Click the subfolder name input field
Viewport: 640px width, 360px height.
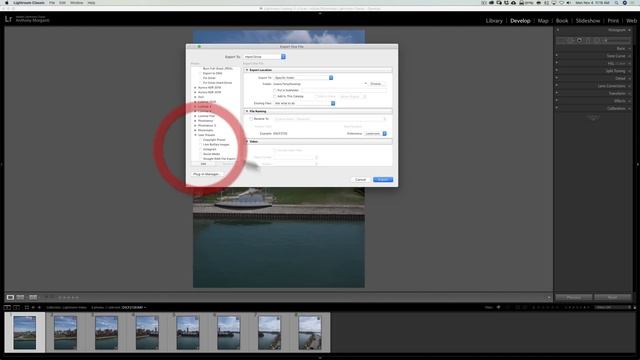coord(344,90)
